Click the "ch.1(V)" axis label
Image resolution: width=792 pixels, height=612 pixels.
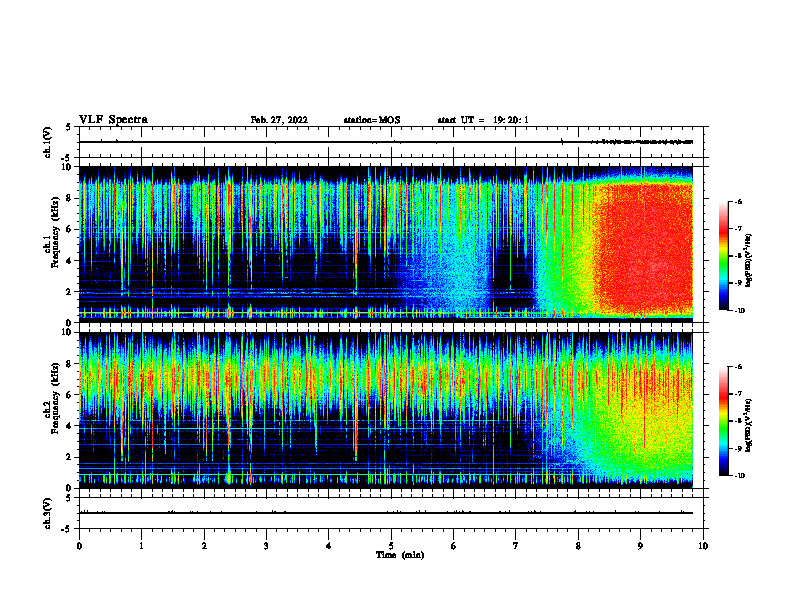tap(48, 142)
